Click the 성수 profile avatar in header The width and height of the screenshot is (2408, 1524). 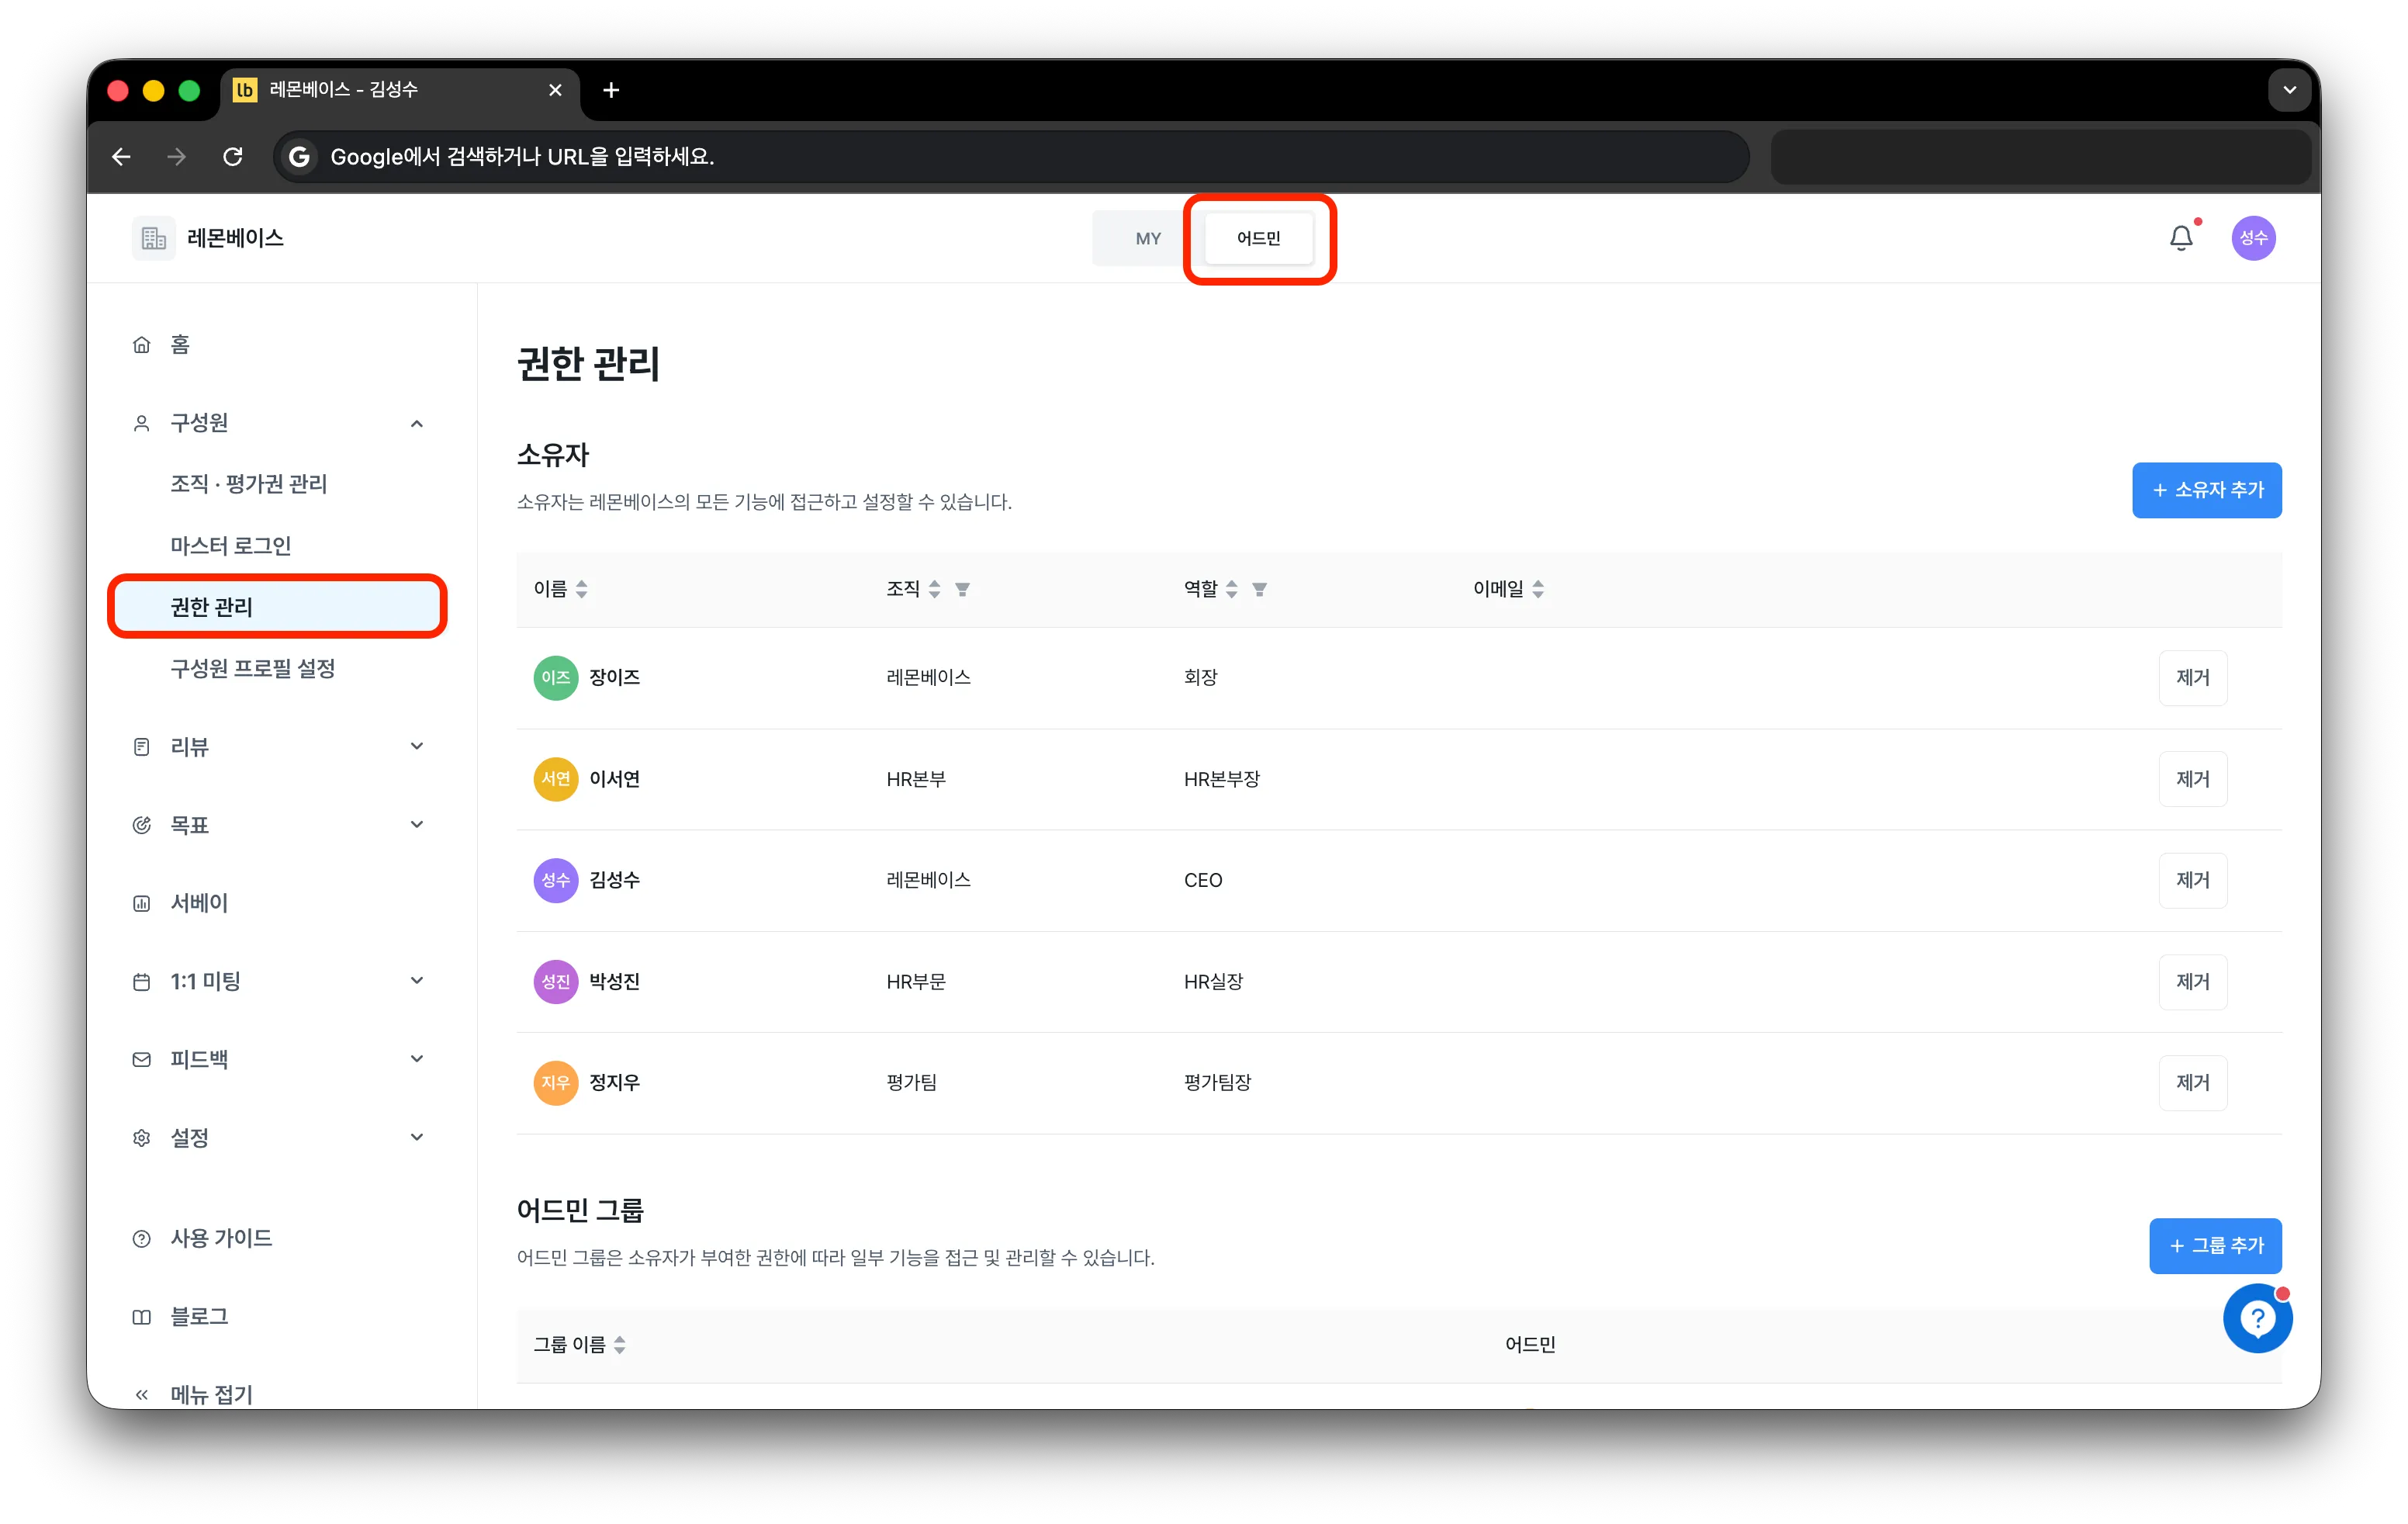(x=2253, y=238)
